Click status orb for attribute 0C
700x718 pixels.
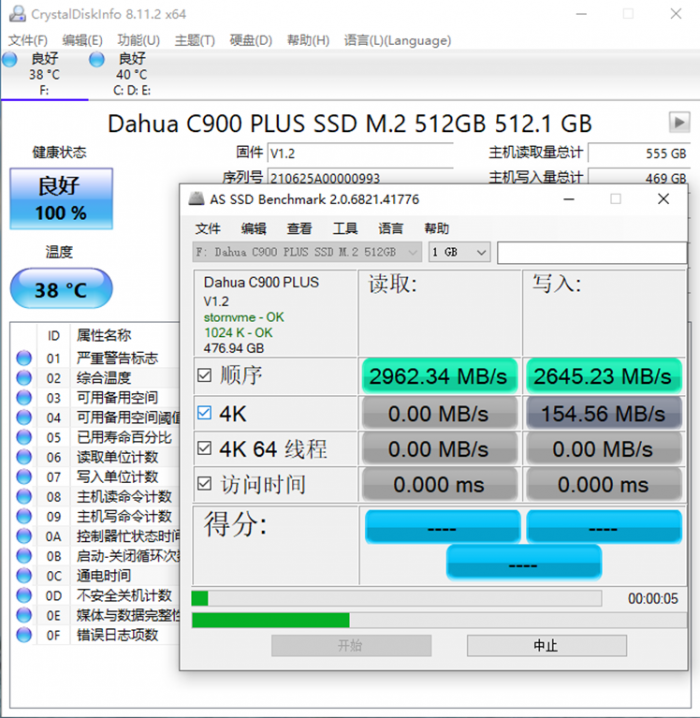(x=25, y=575)
